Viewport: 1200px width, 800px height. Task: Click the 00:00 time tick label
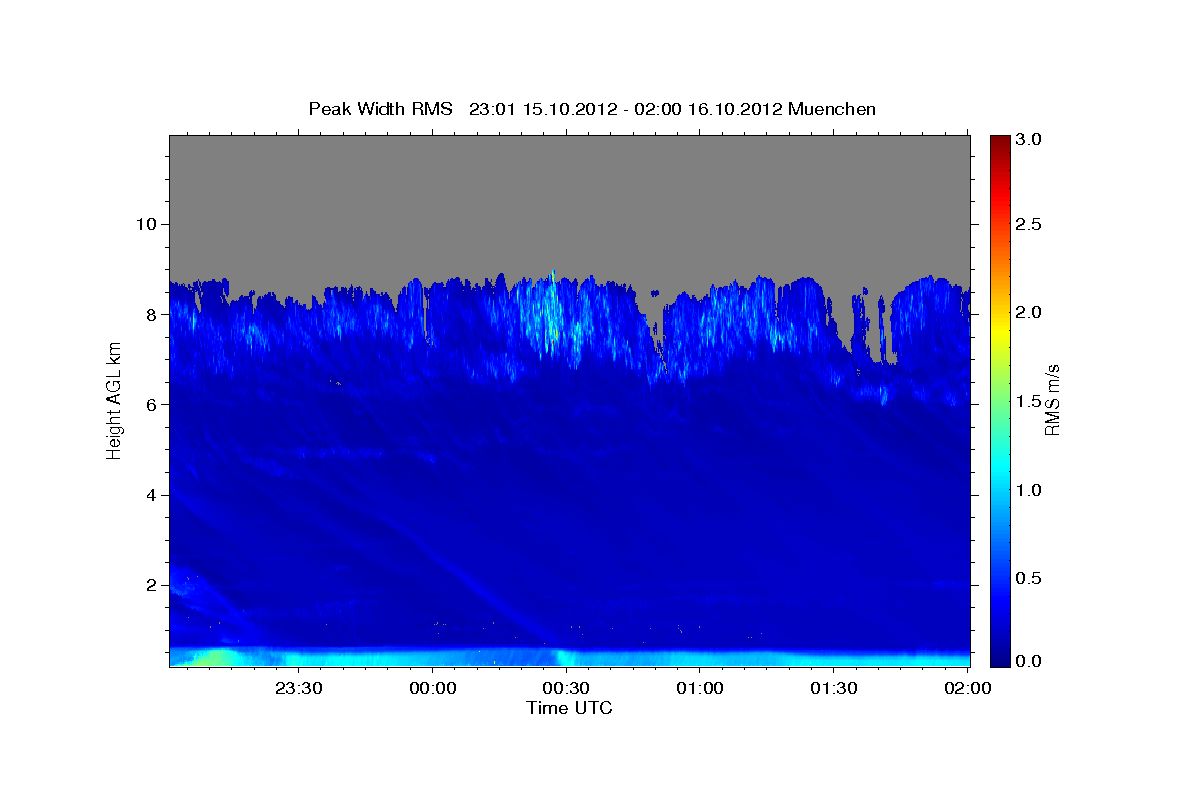(x=432, y=689)
